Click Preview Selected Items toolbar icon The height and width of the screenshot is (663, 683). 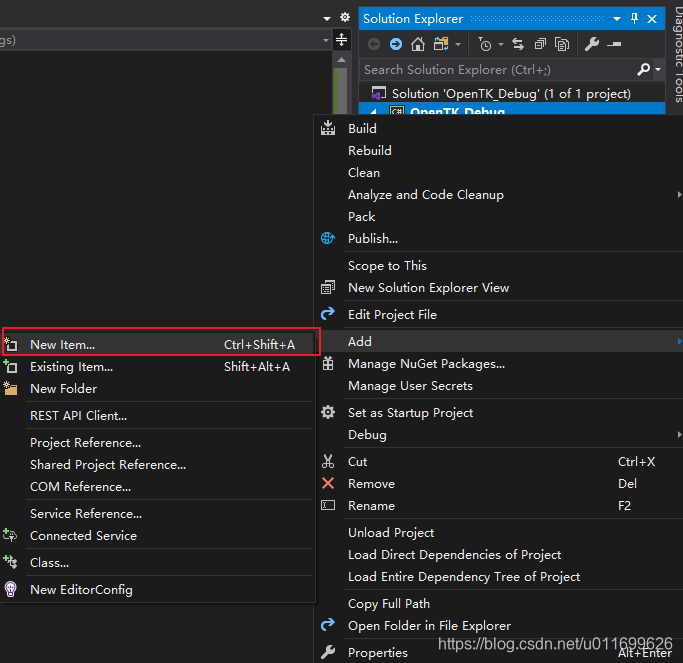click(614, 44)
